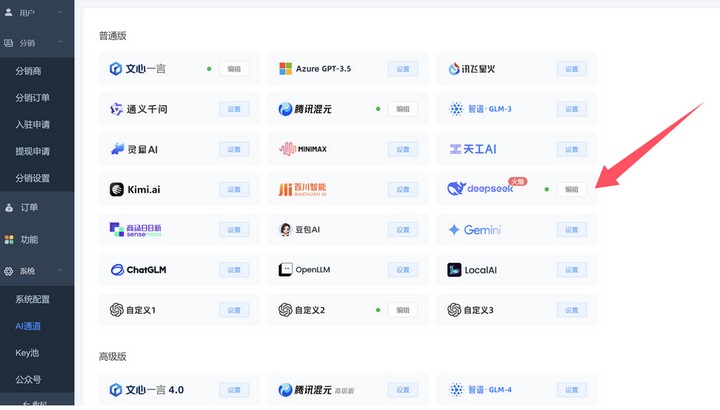Viewport: 720px width, 410px height.
Task: Click 设置 button for 讯飞星火
Action: 572,69
